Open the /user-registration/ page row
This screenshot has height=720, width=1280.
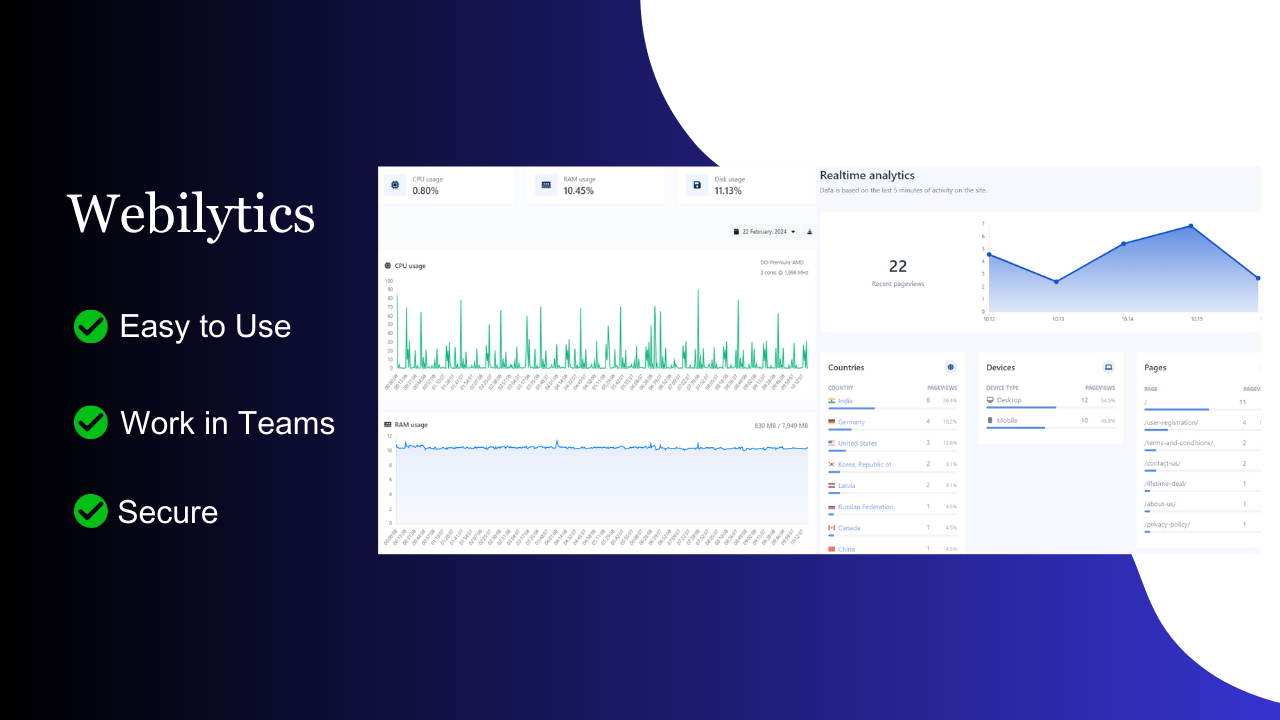1202,422
